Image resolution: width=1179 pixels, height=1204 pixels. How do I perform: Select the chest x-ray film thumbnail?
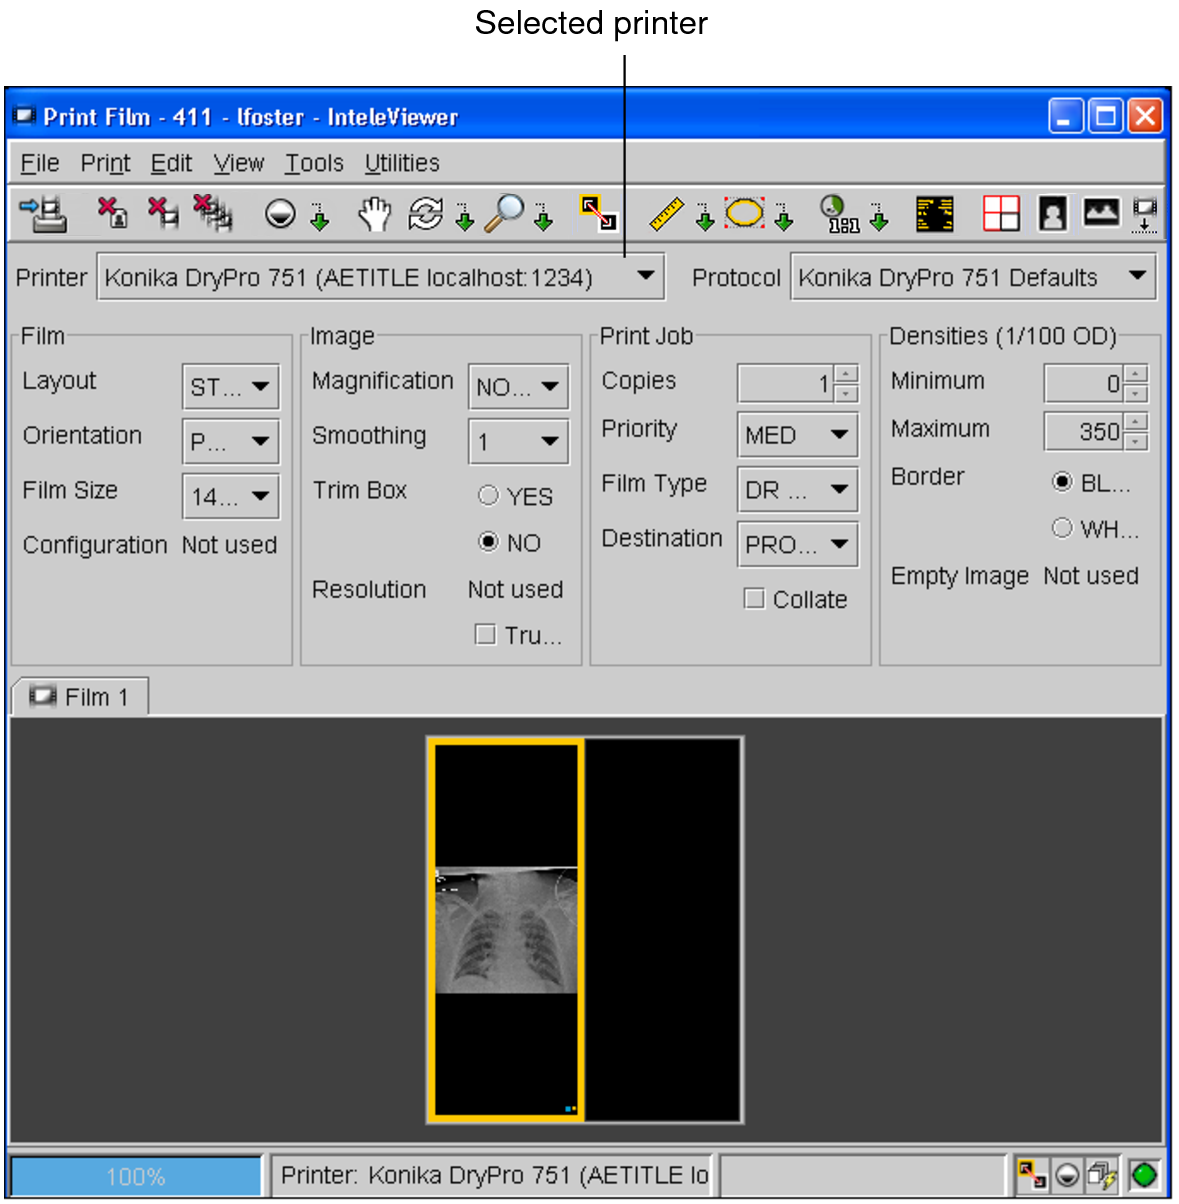(x=507, y=930)
